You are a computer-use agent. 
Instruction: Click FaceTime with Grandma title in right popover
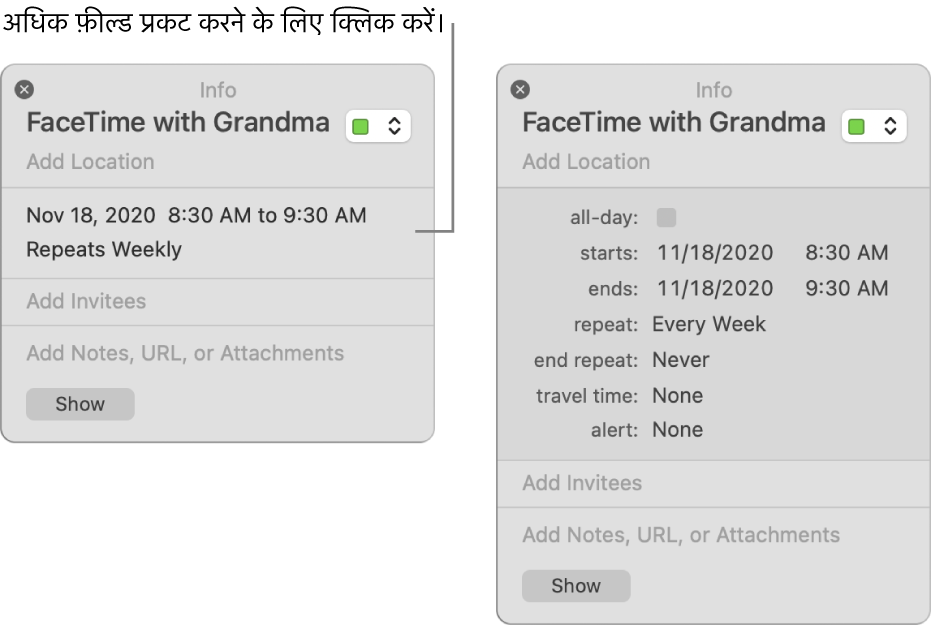674,122
